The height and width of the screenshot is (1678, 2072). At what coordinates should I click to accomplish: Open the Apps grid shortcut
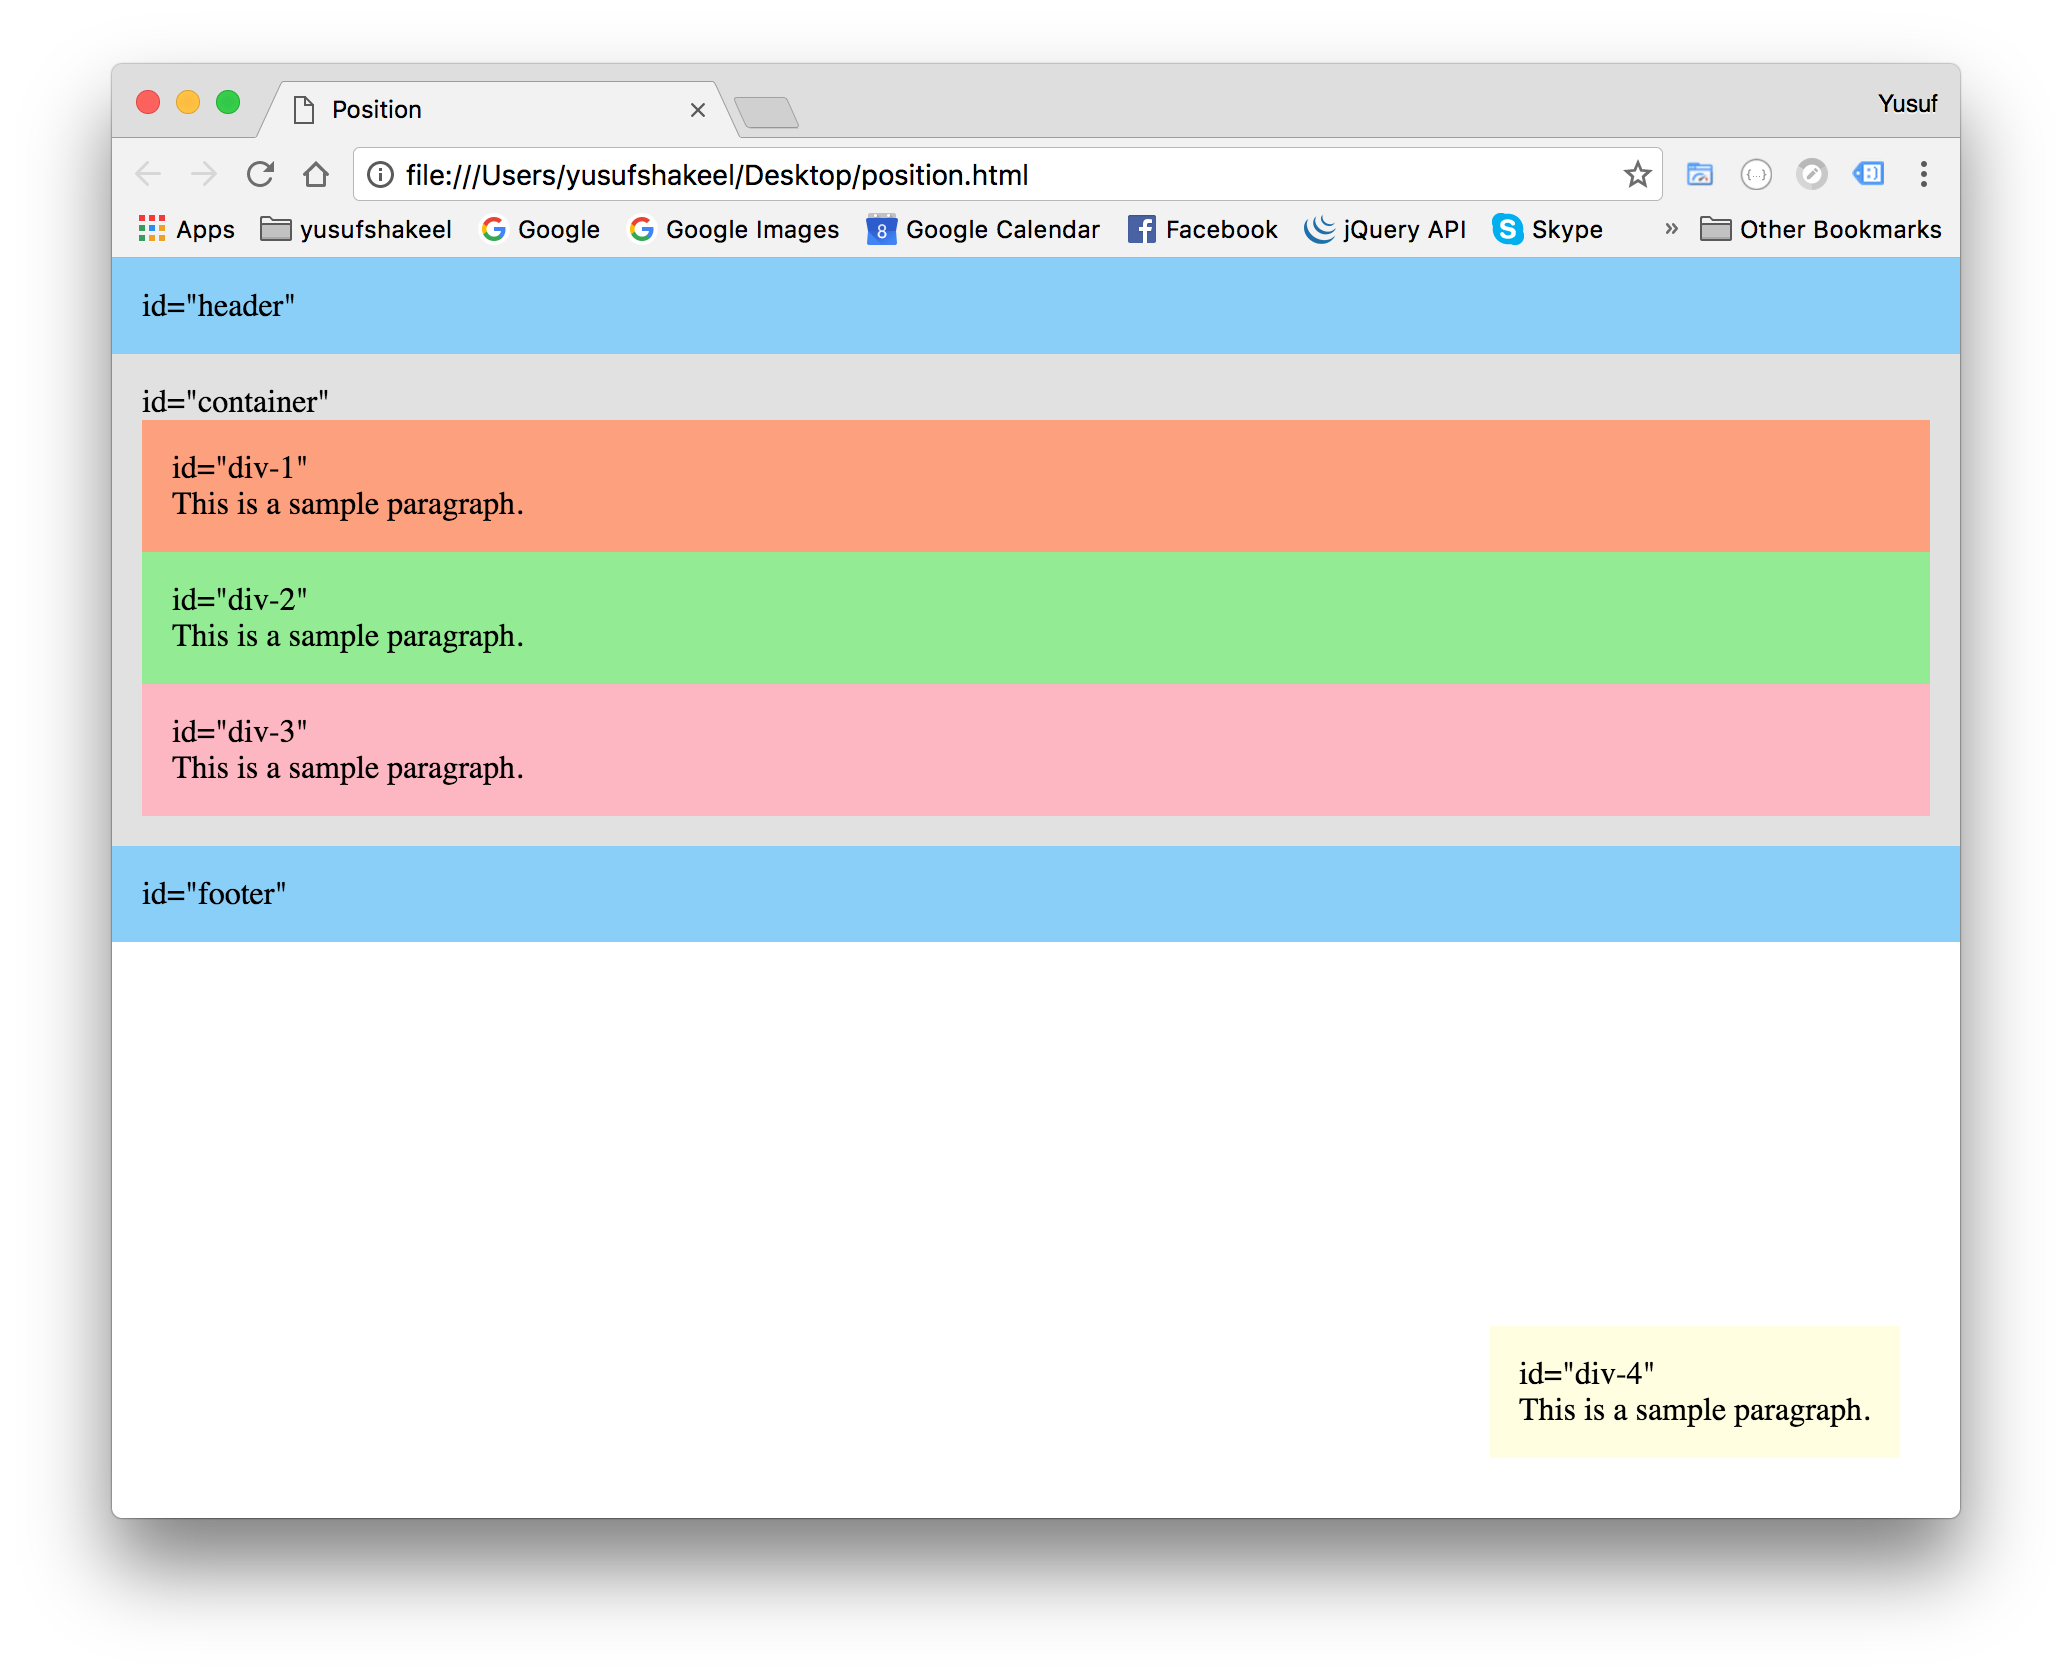tap(187, 230)
